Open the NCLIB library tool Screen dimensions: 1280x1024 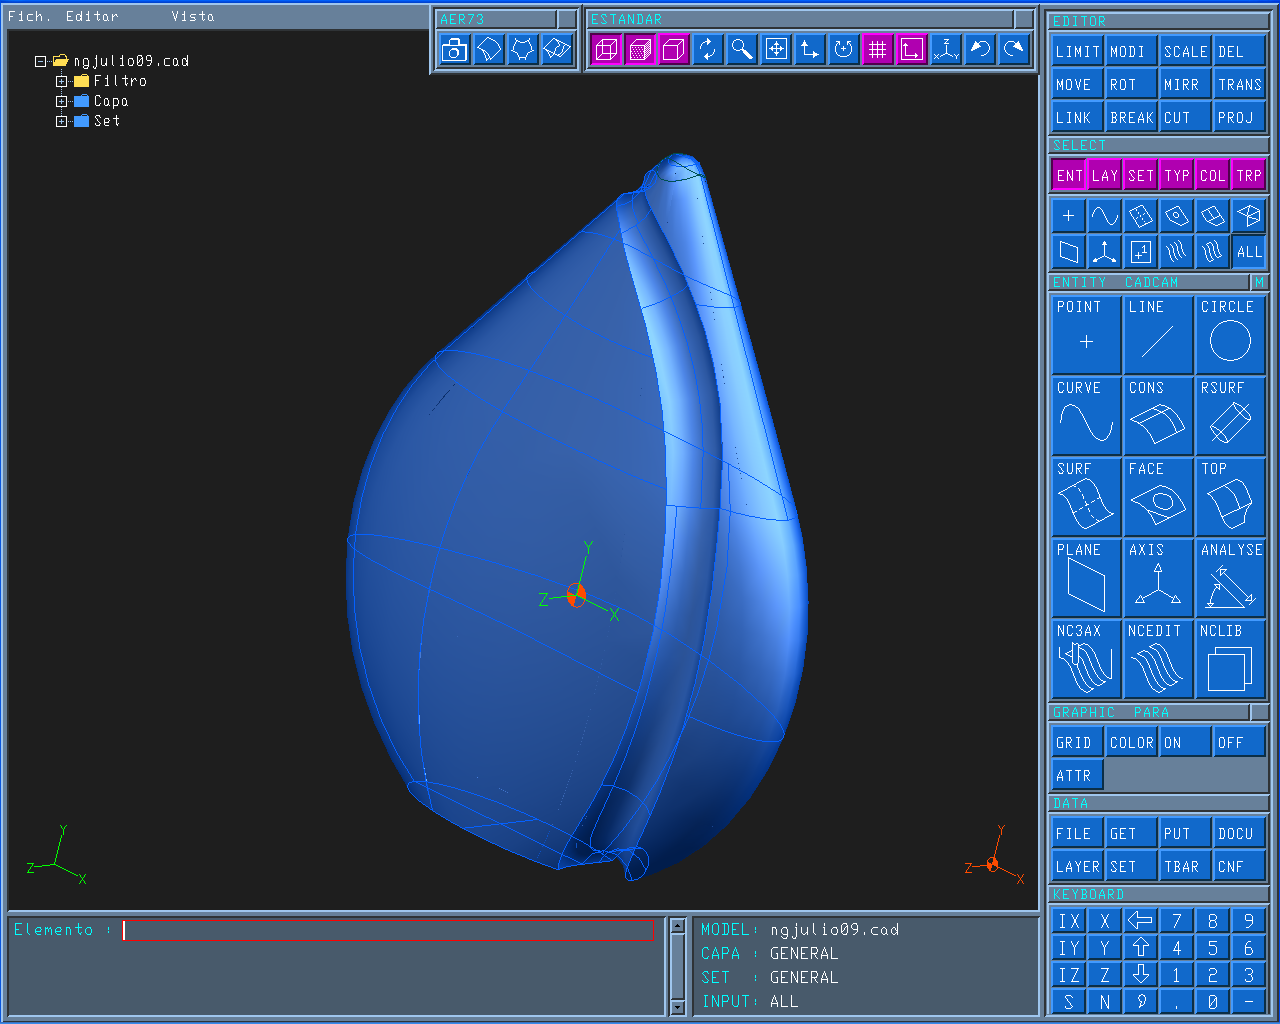tap(1230, 659)
